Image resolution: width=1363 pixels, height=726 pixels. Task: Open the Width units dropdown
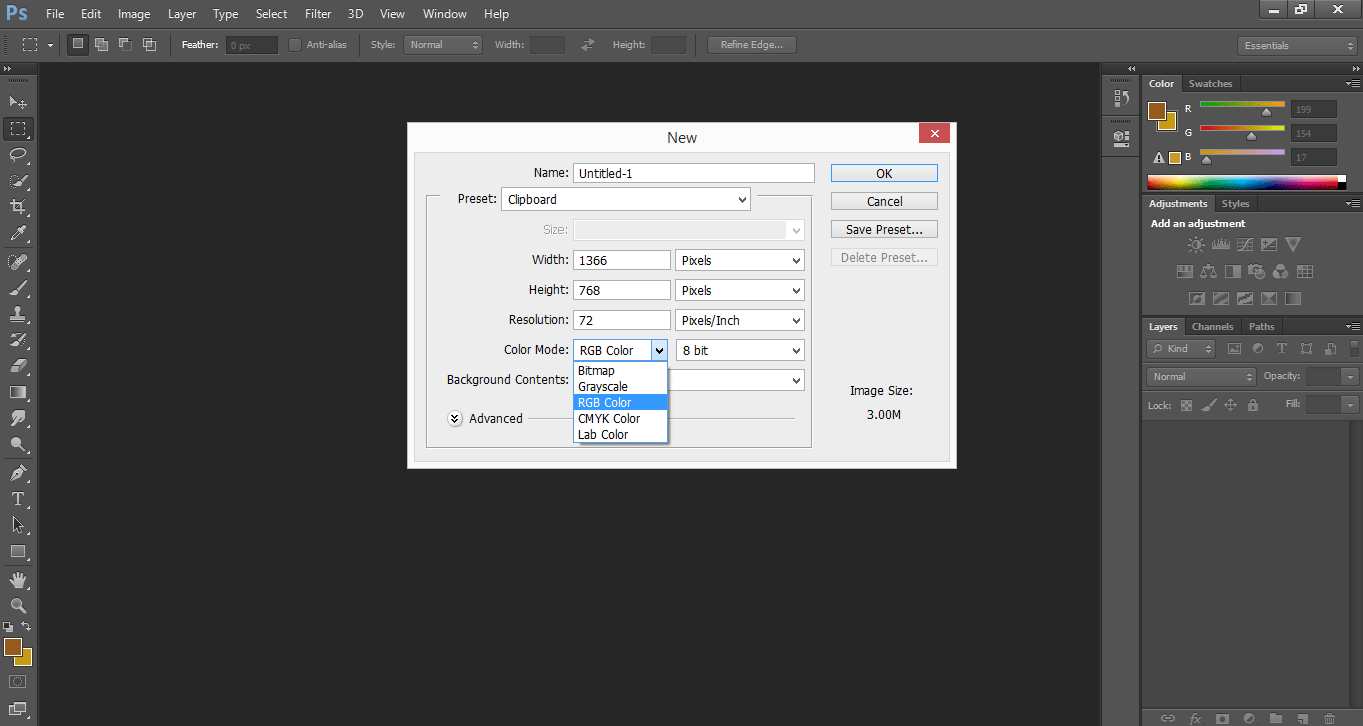coord(739,259)
